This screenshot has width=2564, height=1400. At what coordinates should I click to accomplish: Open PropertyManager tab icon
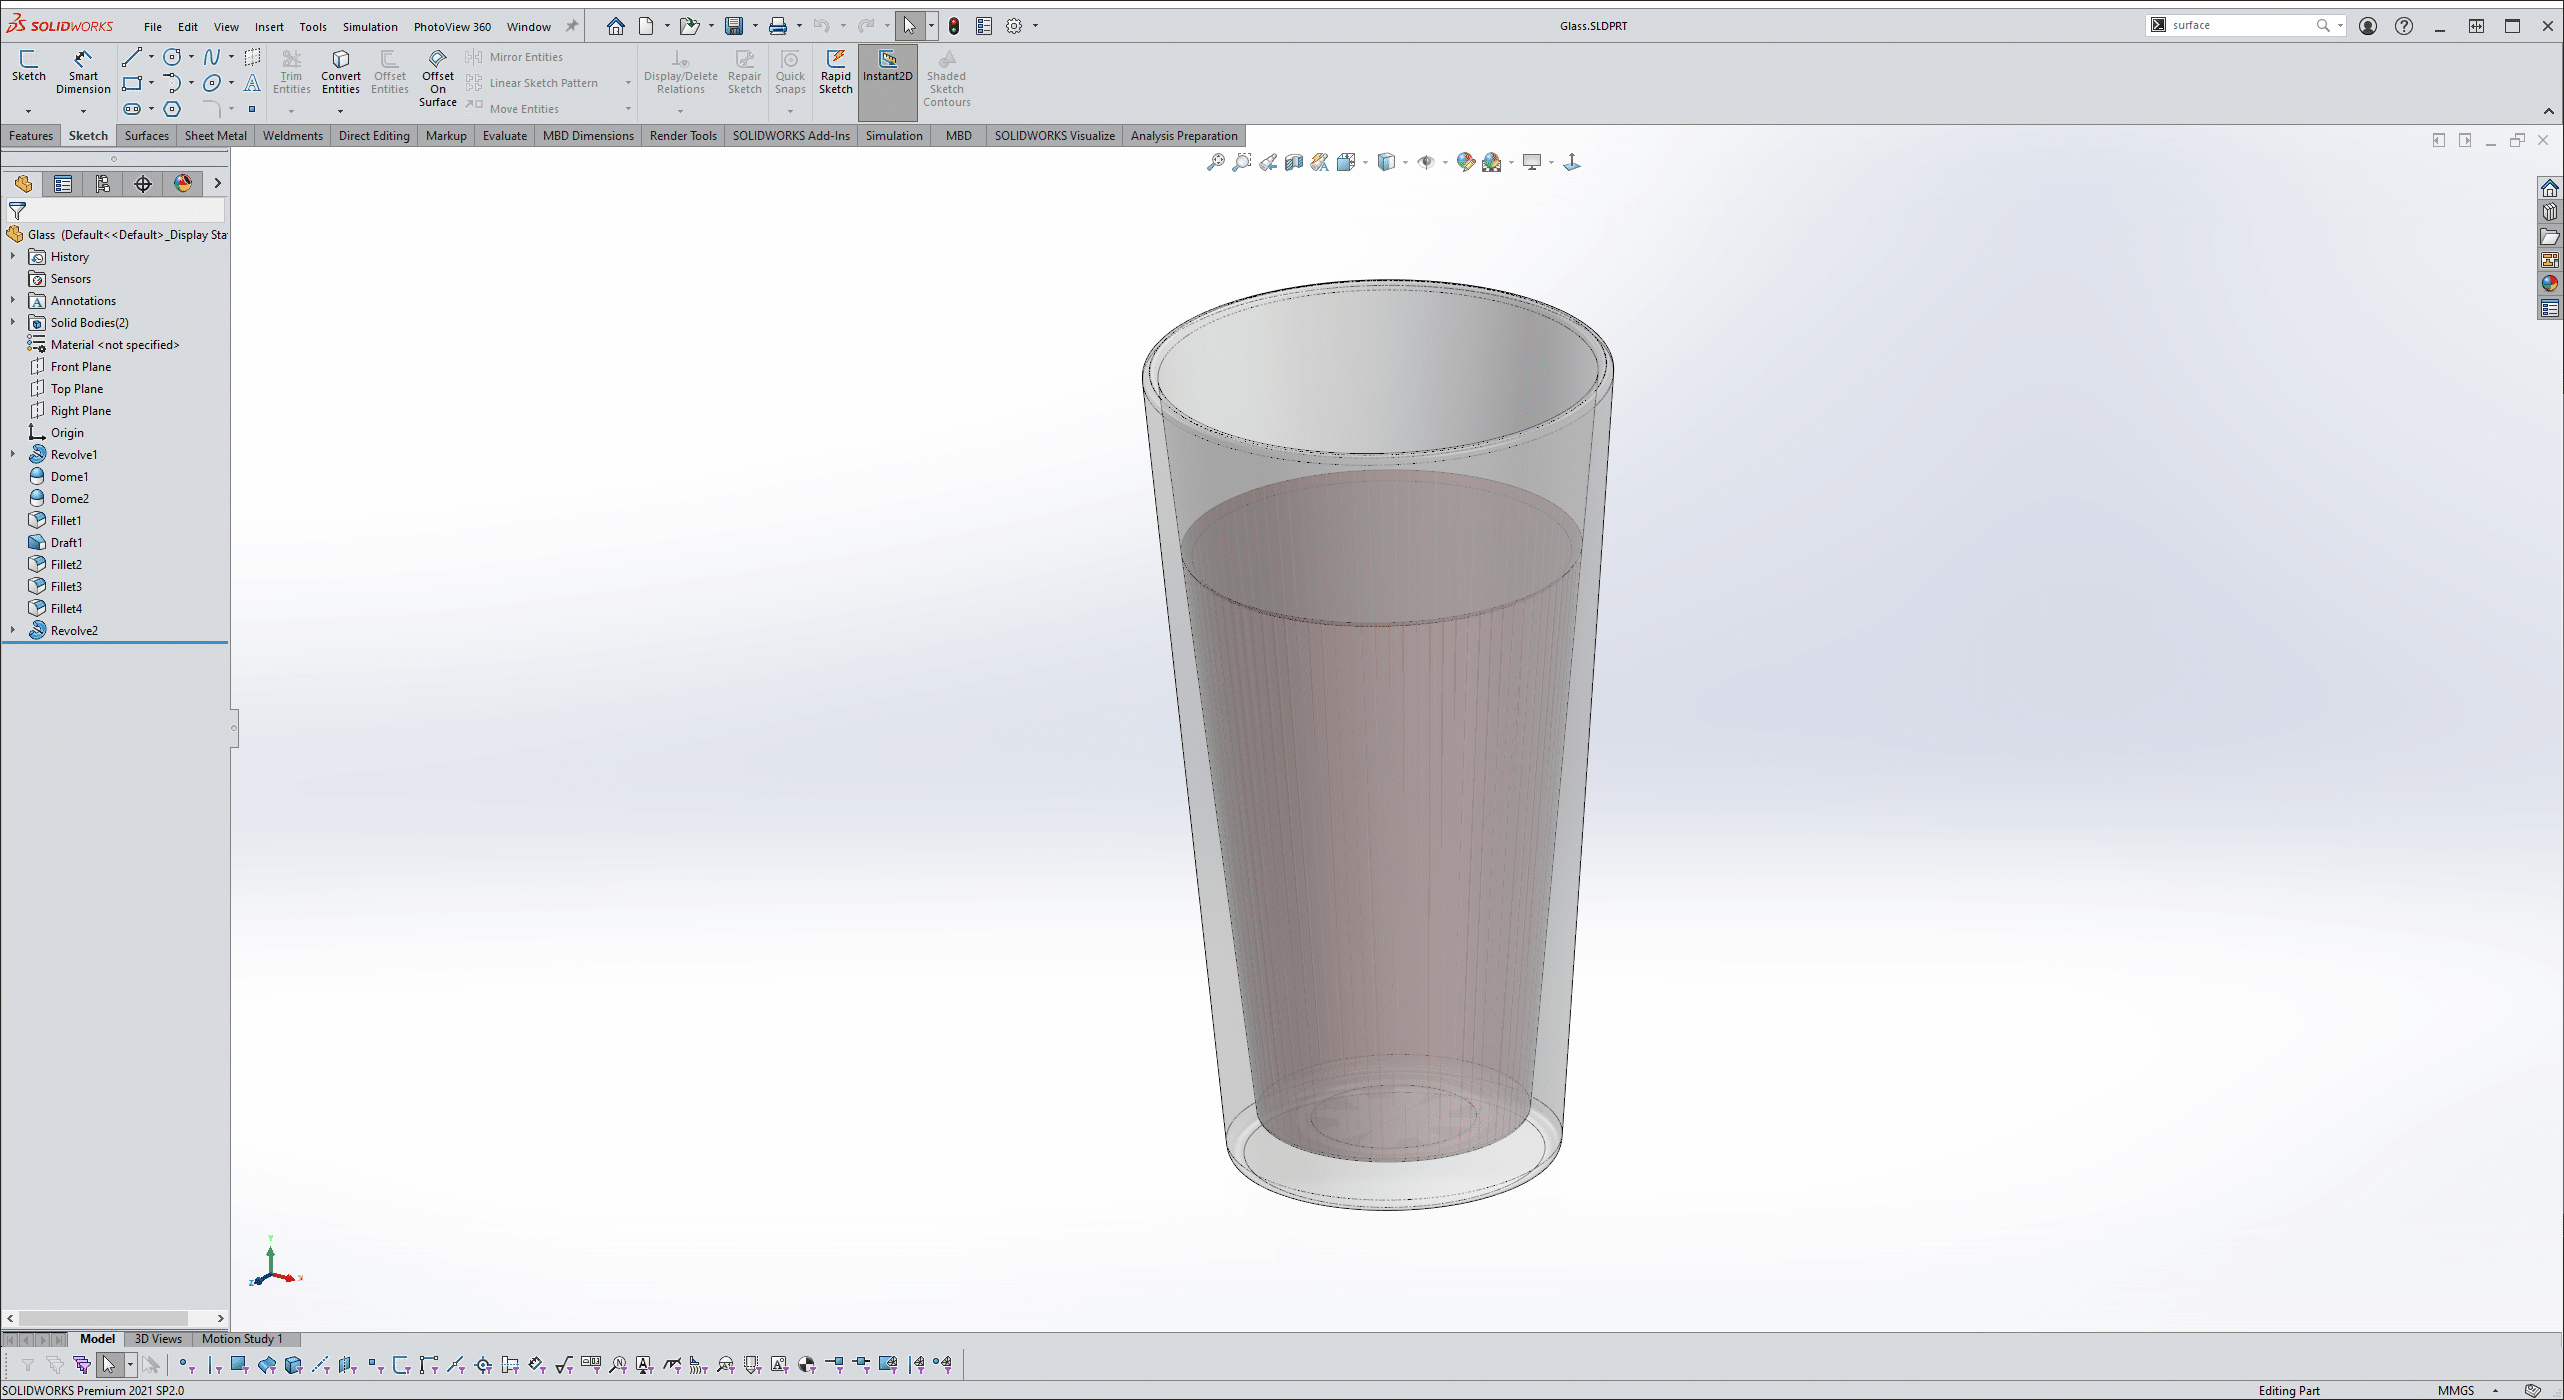(x=63, y=184)
